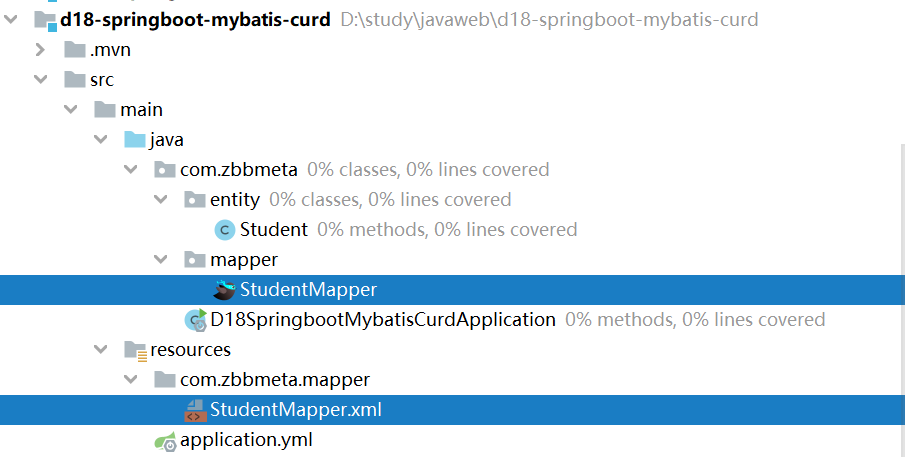Select com.zbbmeta.mapper package under resources
Viewport: 905px width, 457px height.
(x=275, y=380)
